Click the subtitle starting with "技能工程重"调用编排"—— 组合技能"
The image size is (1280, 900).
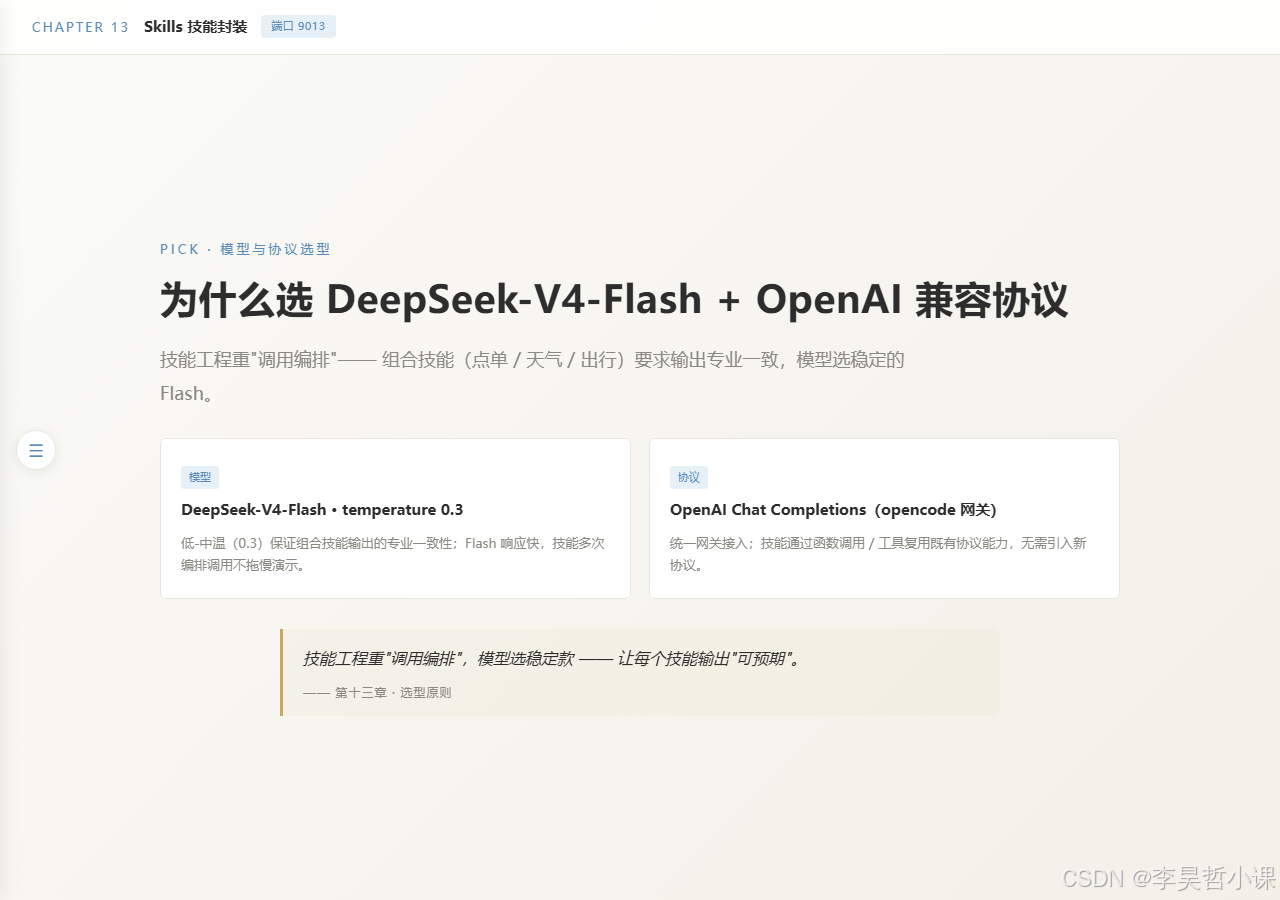click(x=532, y=376)
